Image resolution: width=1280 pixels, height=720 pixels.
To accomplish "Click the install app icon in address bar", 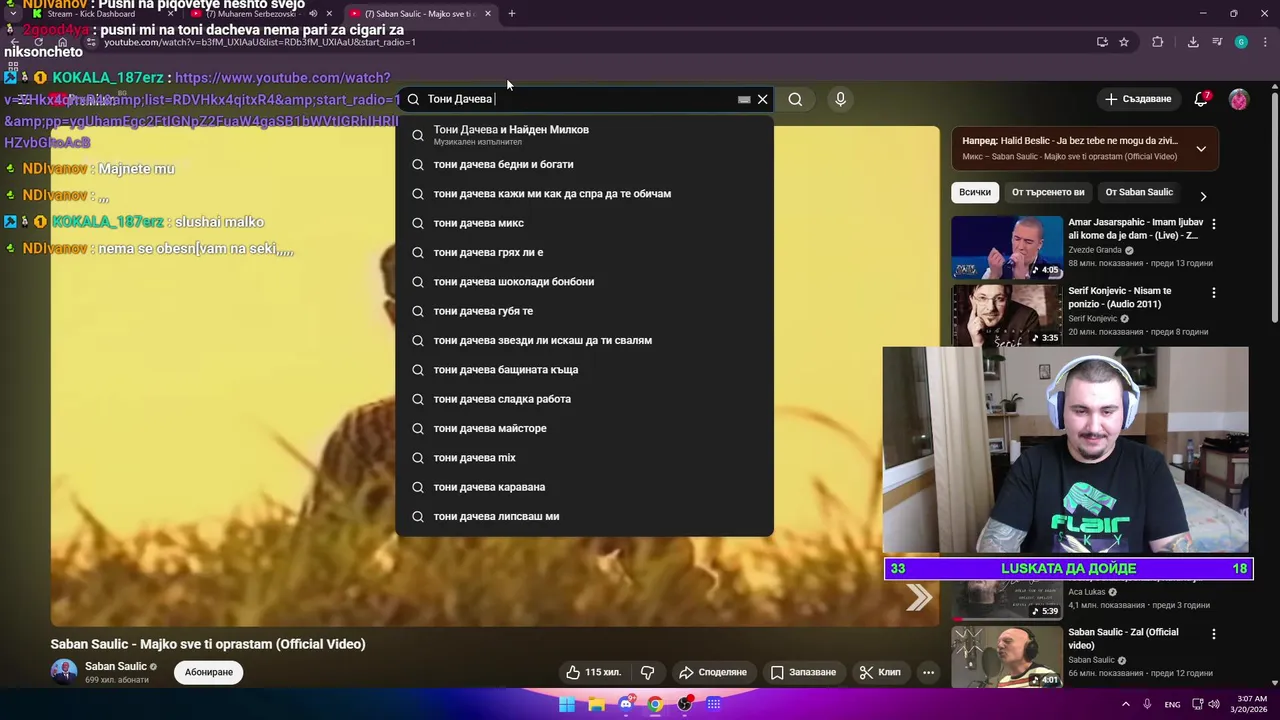I will pyautogui.click(x=1102, y=42).
